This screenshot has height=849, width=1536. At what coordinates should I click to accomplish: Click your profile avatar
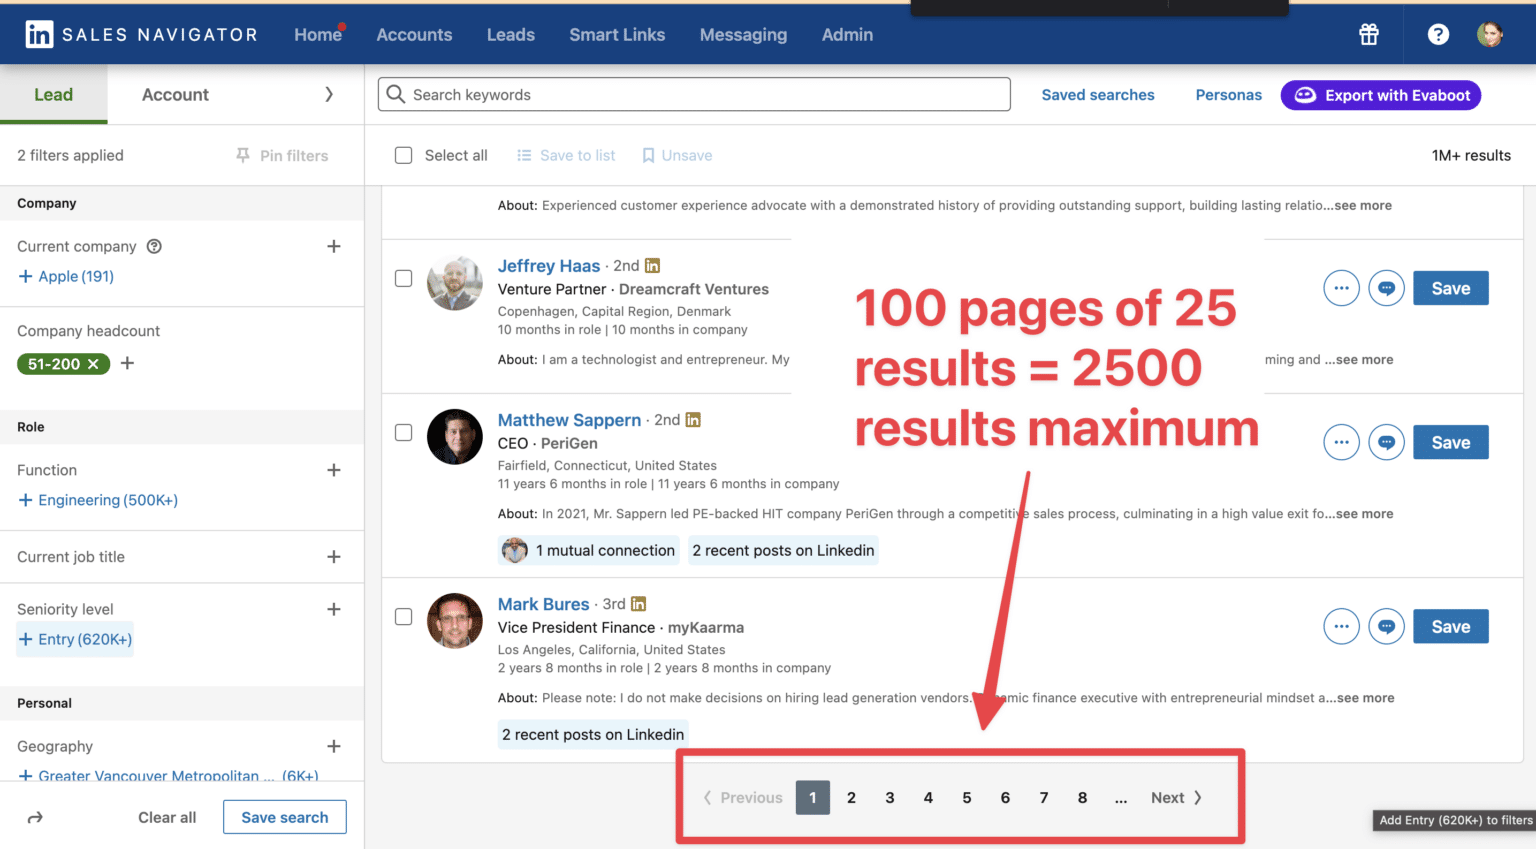1490,34
